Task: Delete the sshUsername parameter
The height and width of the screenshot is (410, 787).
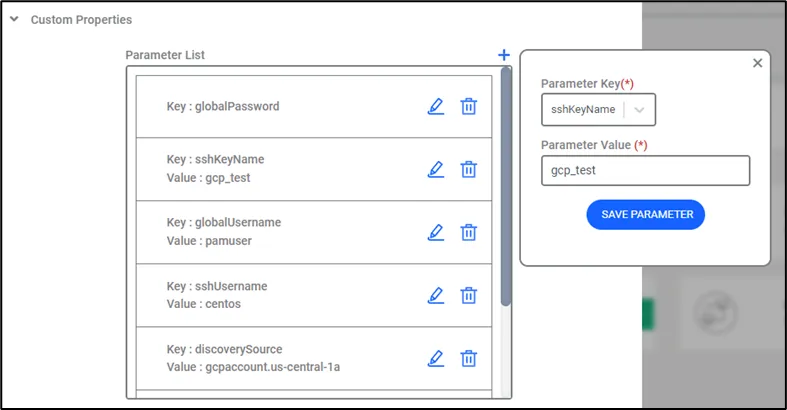Action: [x=469, y=296]
